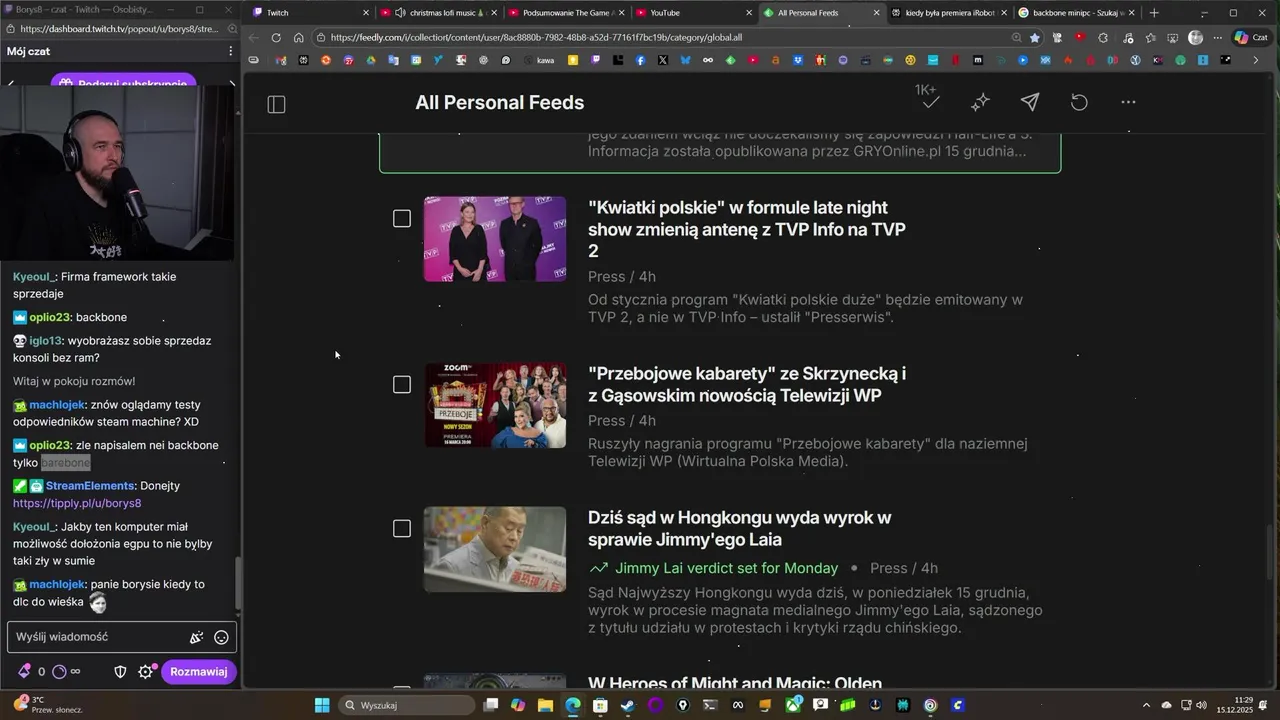The height and width of the screenshot is (720, 1280).
Task: Mark all as read checkmark icon
Action: tap(930, 102)
